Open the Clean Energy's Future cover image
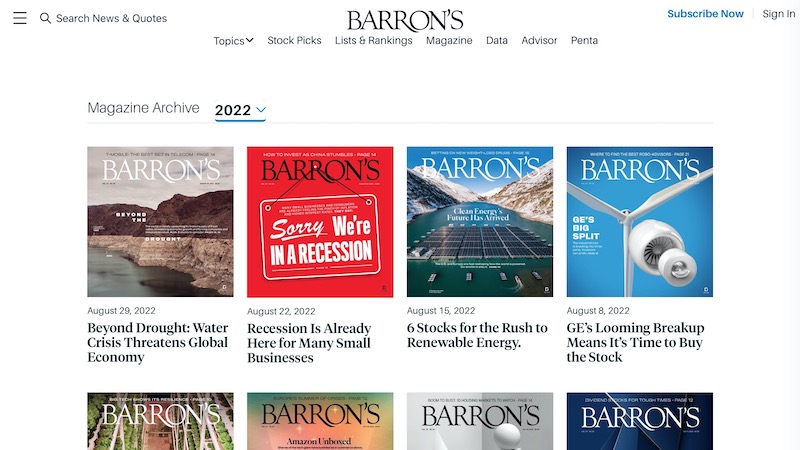The height and width of the screenshot is (450, 800). coord(480,222)
